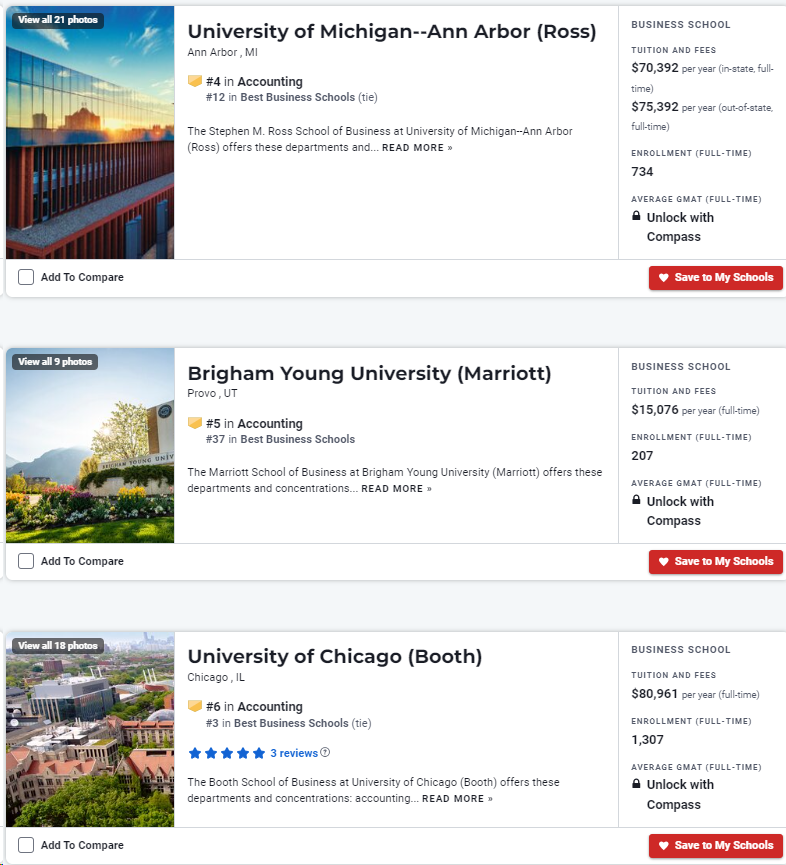Check Add To Compare for University of Michigan

point(26,277)
